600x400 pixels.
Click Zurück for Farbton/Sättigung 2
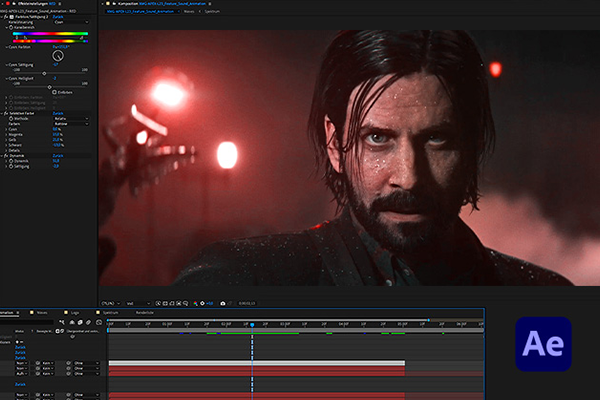tap(58, 17)
